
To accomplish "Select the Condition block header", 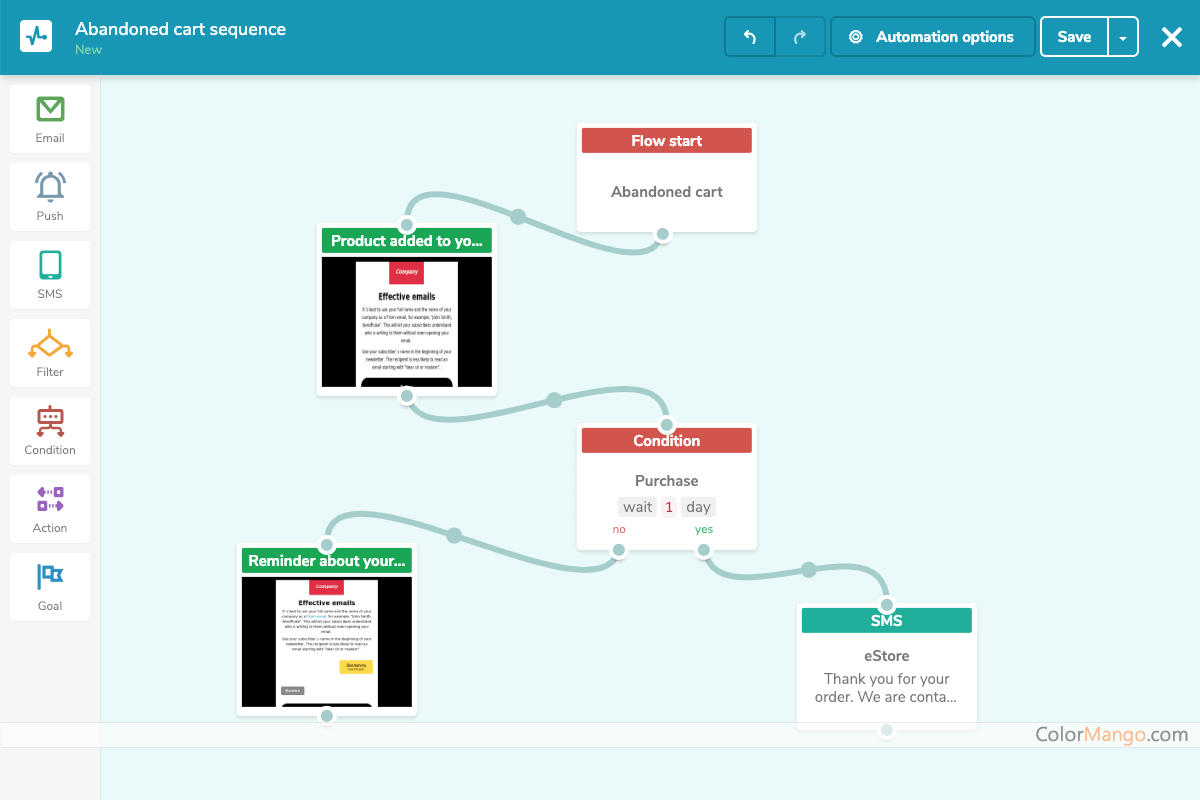I will pos(666,441).
